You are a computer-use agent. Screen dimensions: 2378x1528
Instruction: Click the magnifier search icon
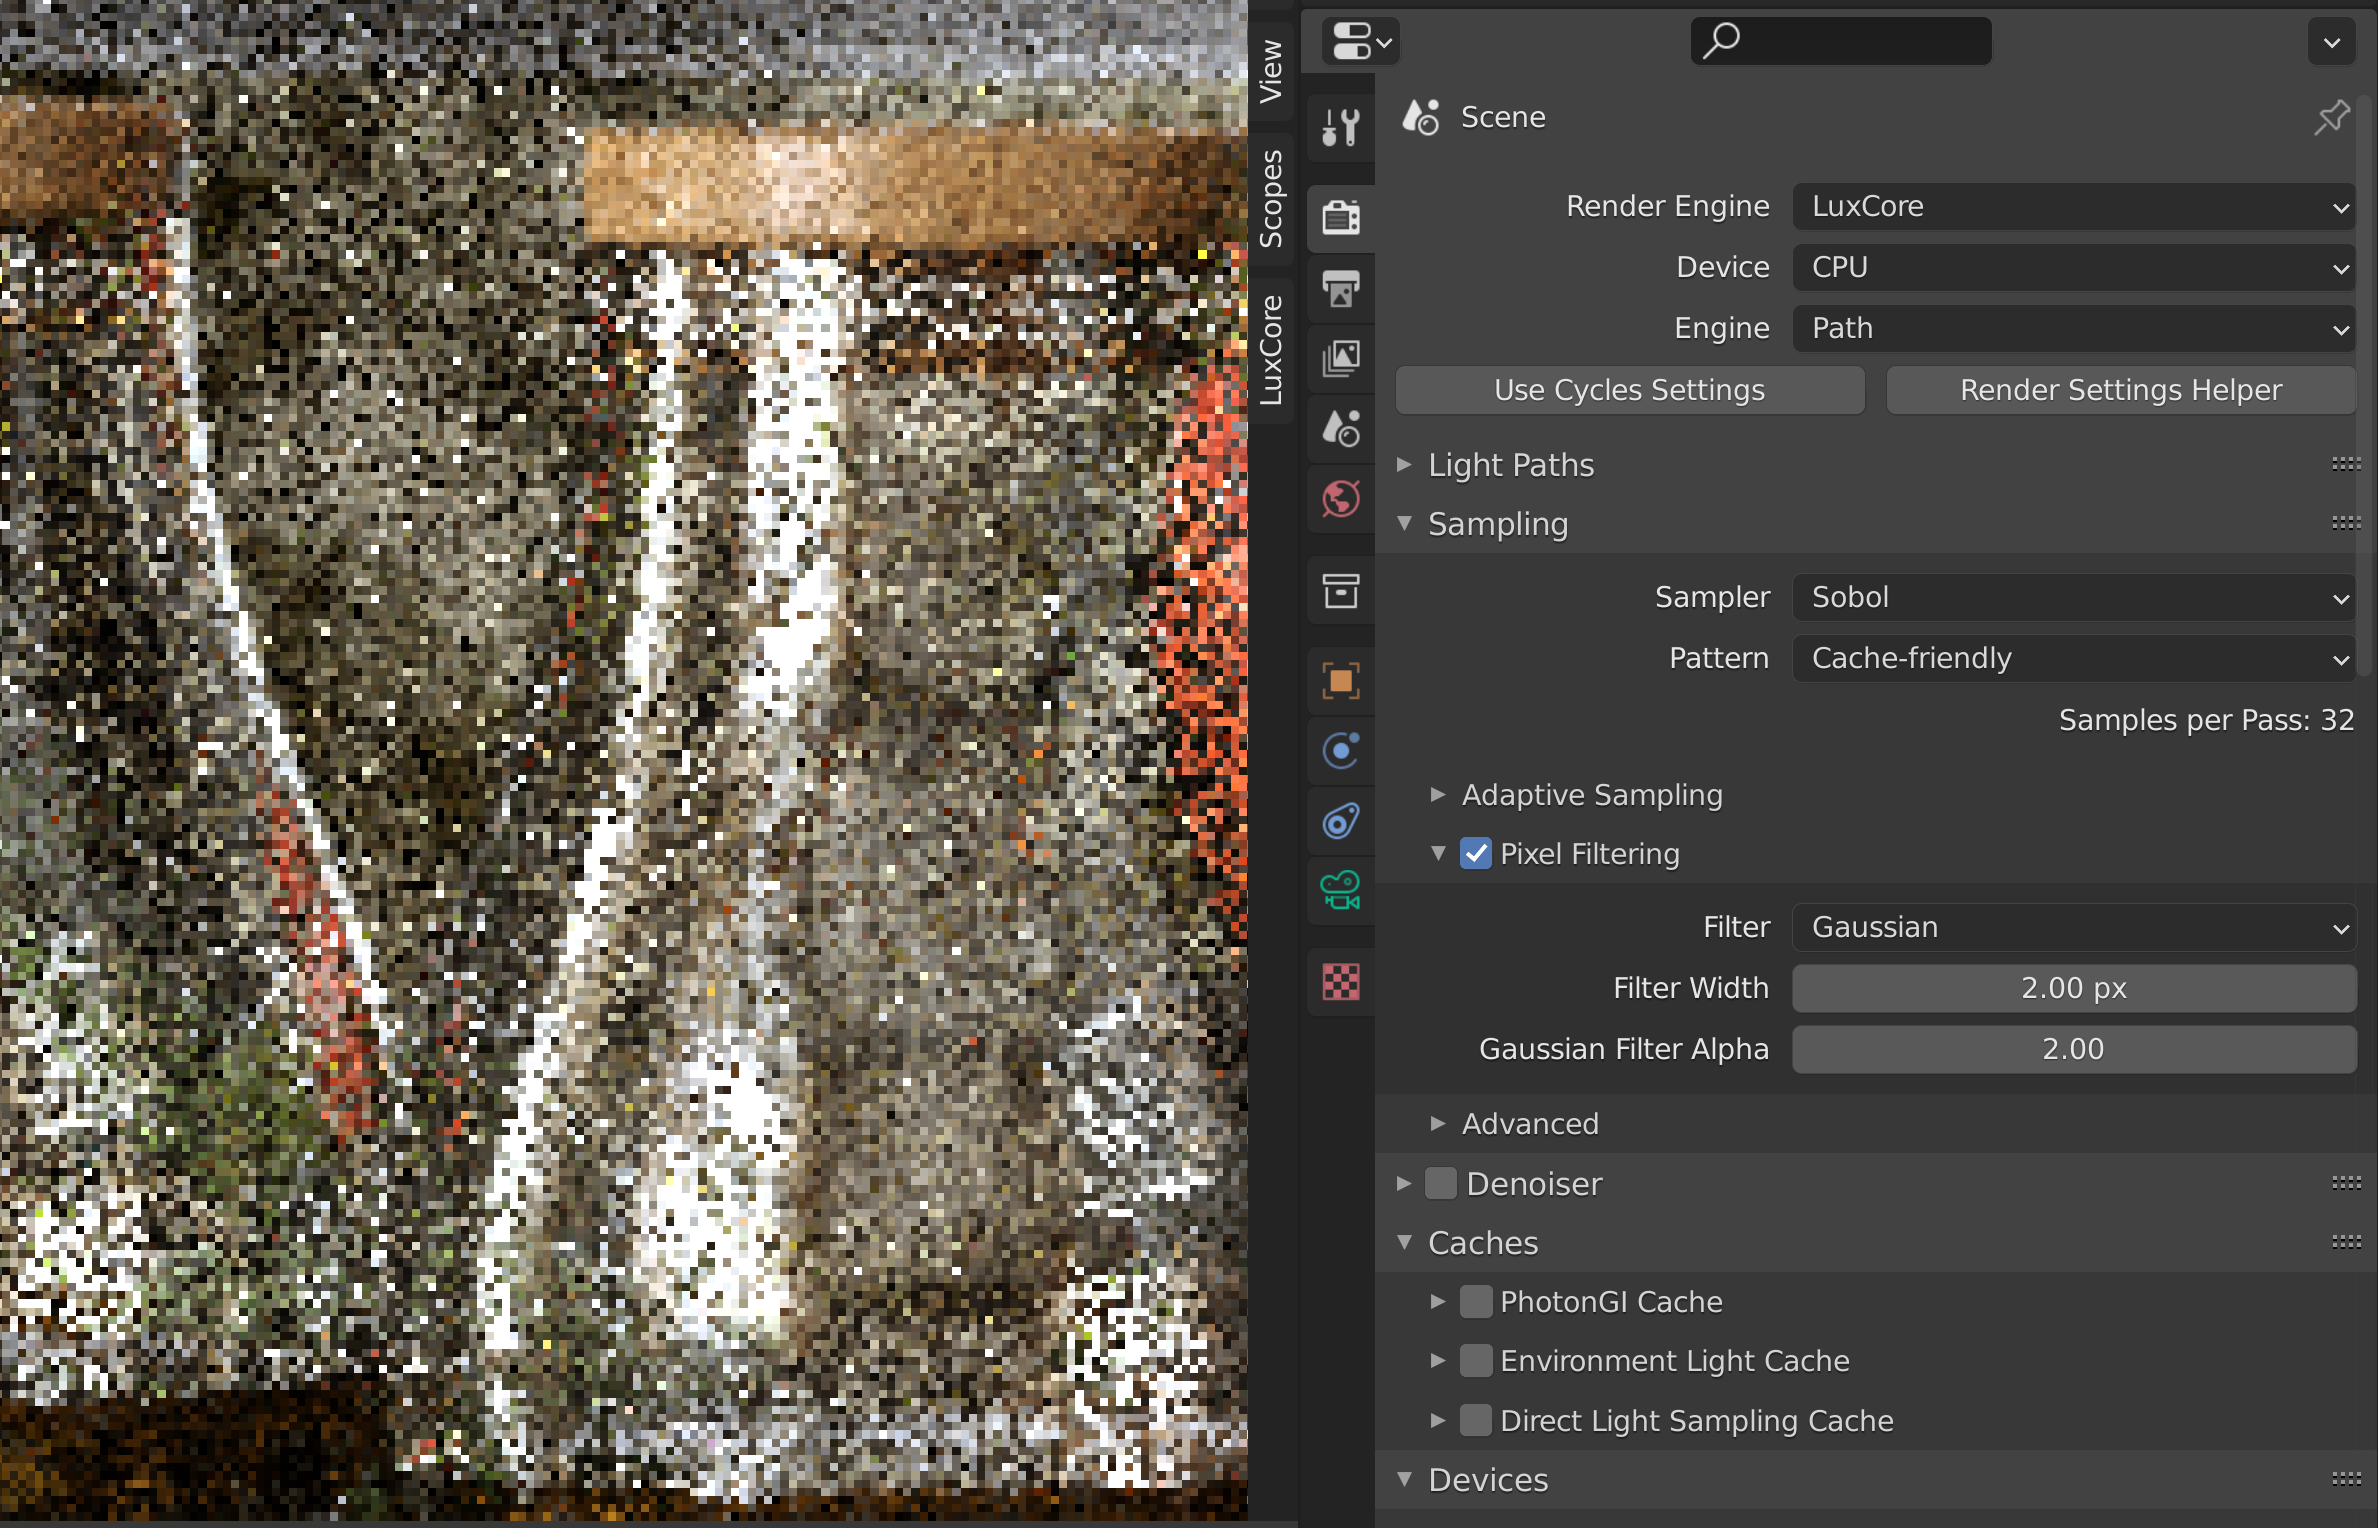(1721, 41)
